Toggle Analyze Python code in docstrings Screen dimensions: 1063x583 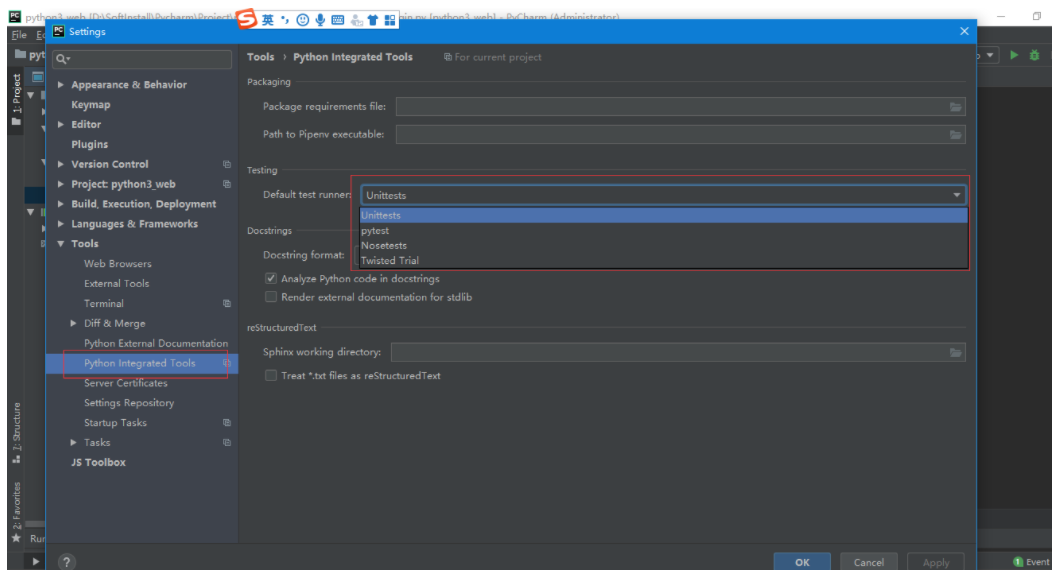click(271, 279)
